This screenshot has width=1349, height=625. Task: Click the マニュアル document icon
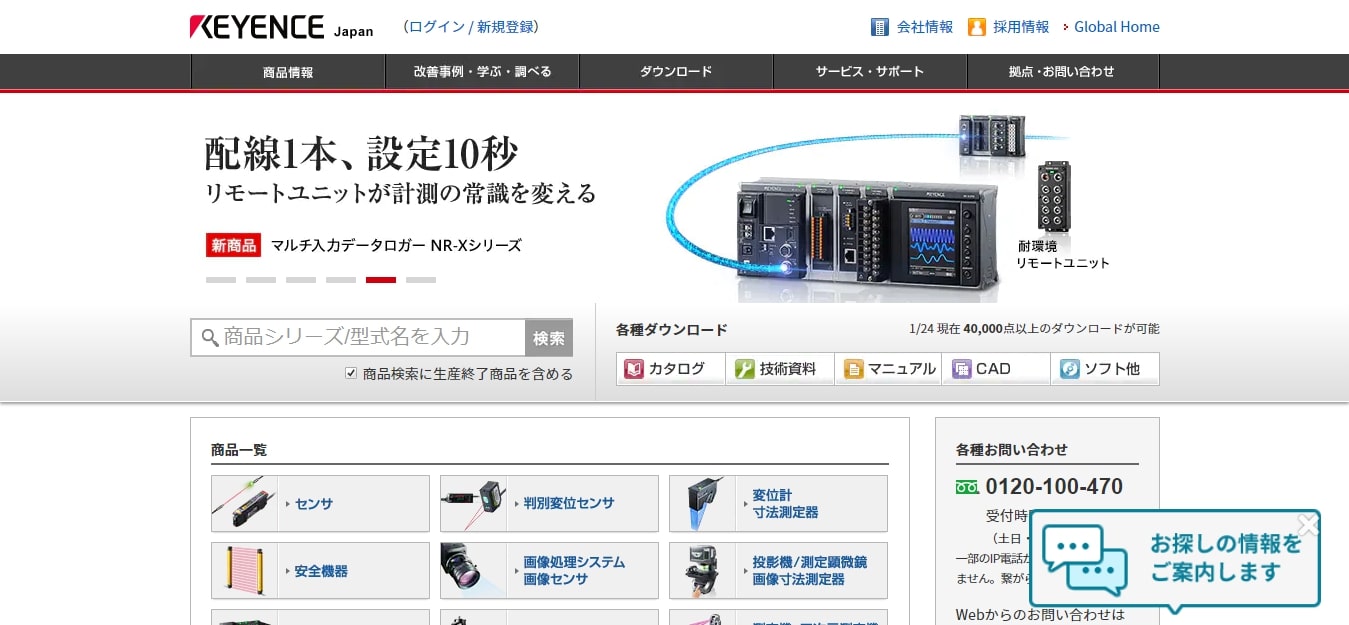tap(853, 369)
